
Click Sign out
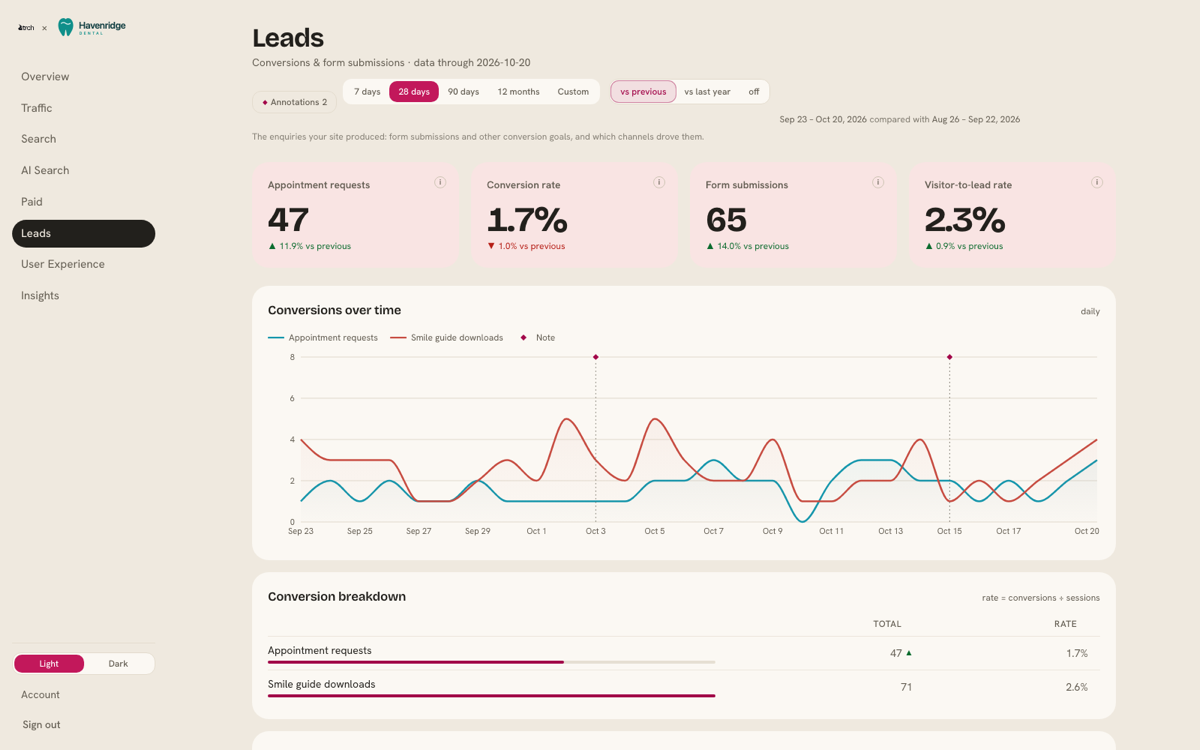pos(41,725)
